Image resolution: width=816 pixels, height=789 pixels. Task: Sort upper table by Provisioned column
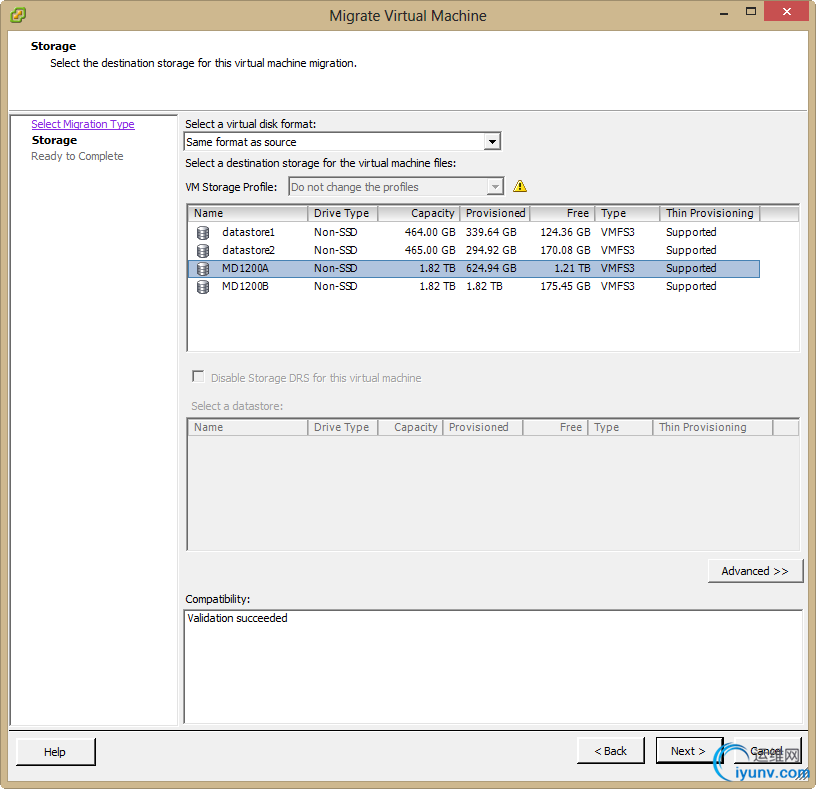pos(495,213)
